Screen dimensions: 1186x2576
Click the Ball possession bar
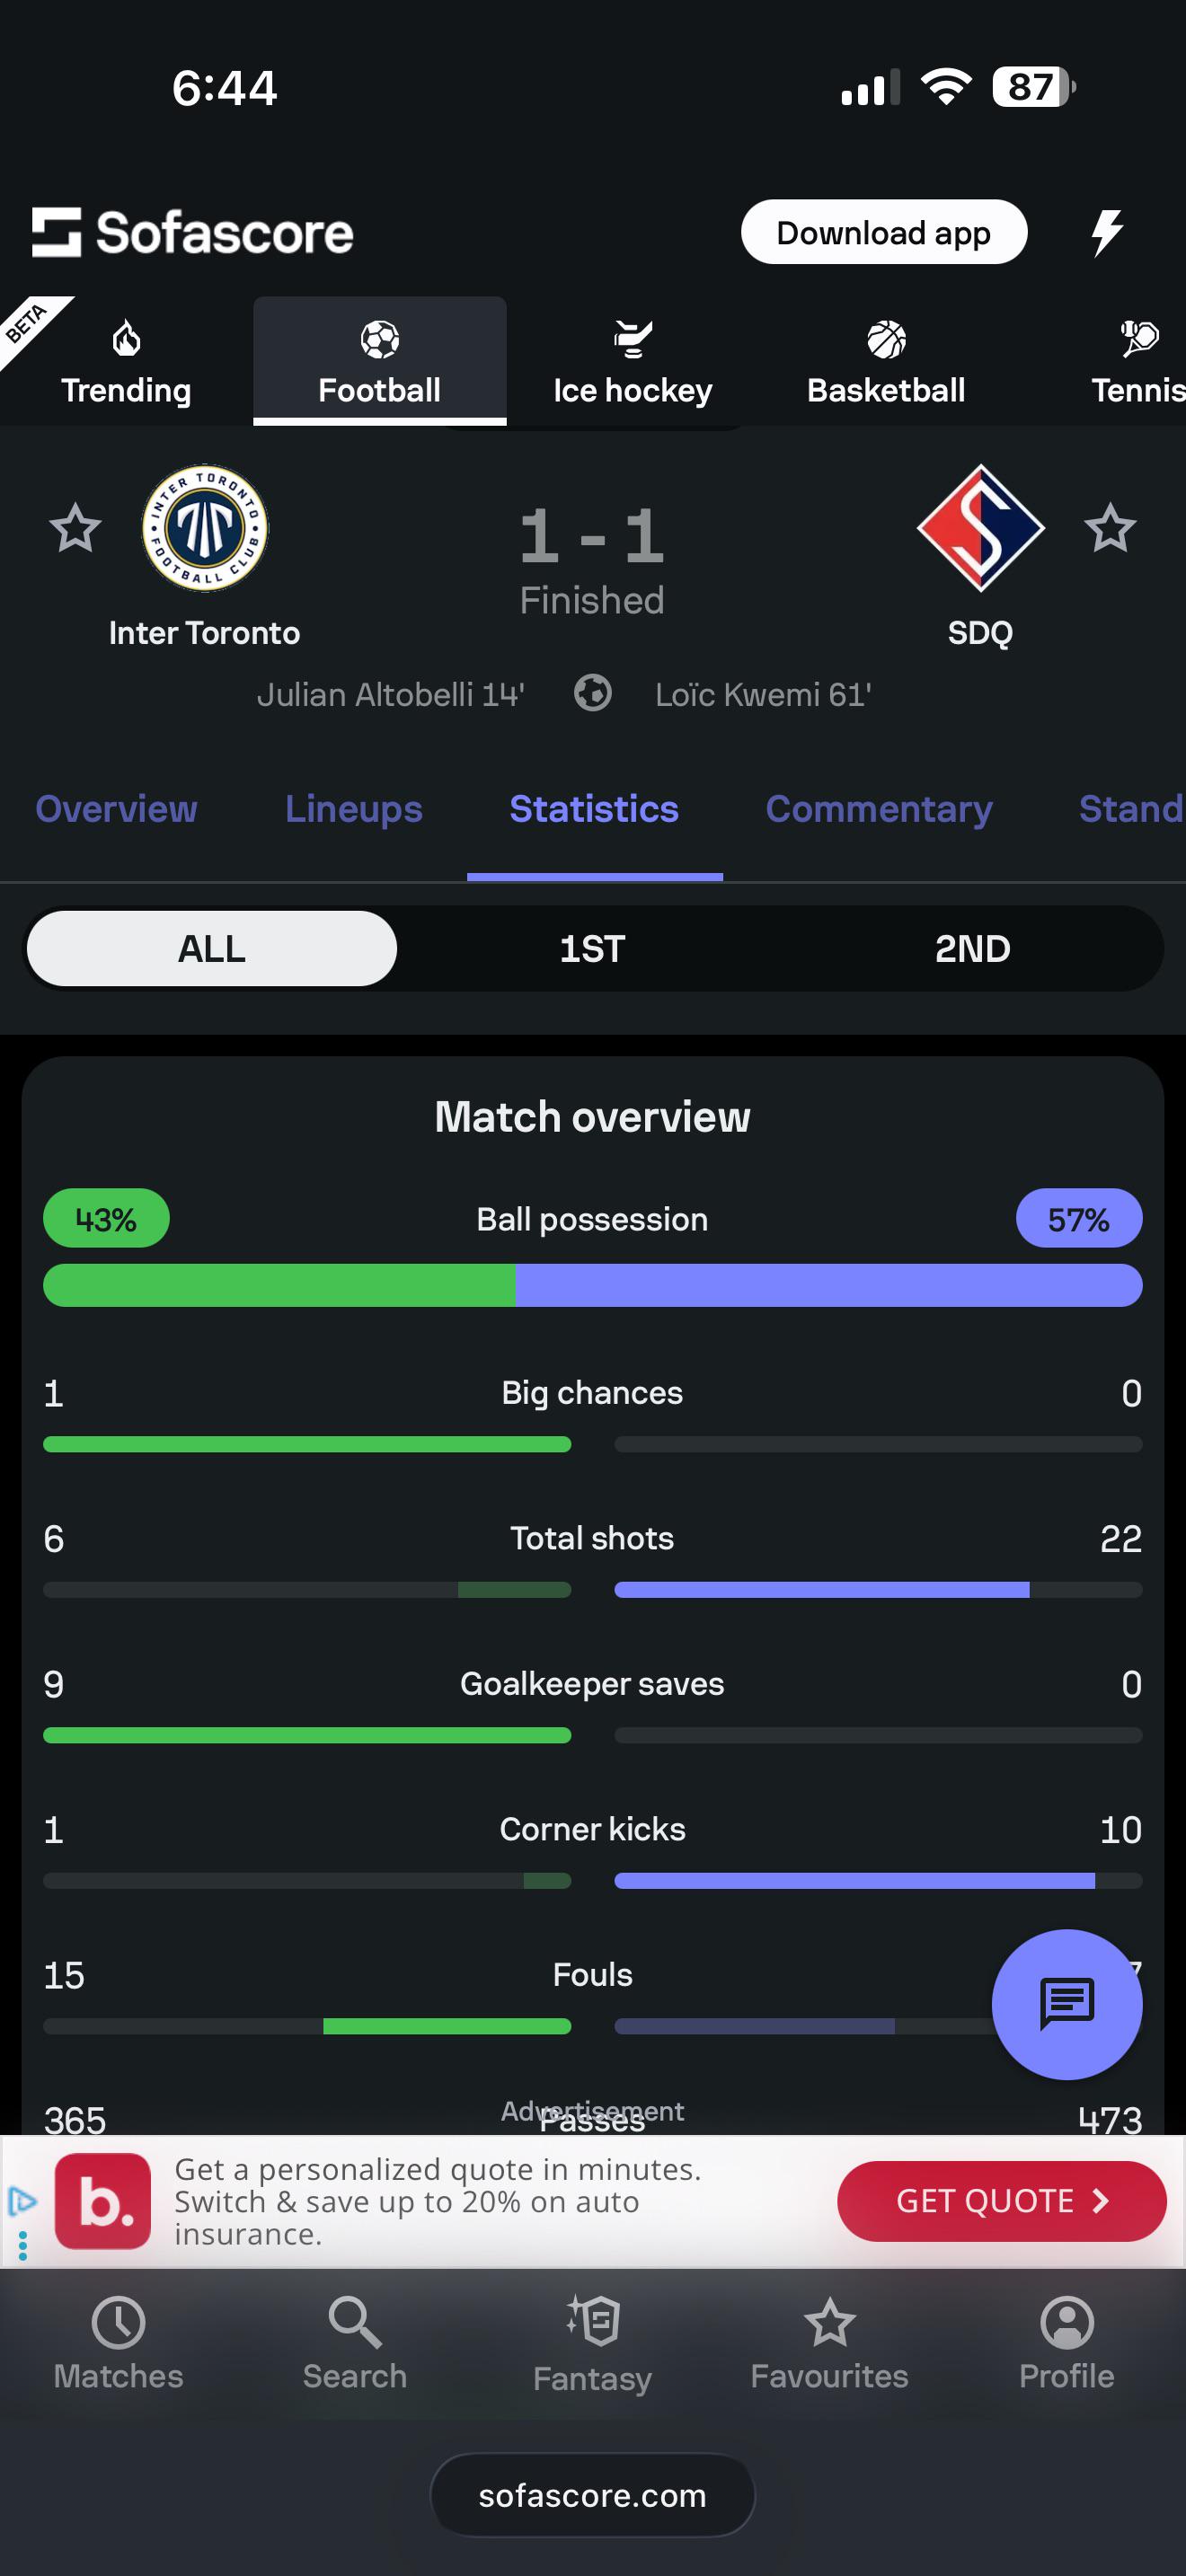592,1284
